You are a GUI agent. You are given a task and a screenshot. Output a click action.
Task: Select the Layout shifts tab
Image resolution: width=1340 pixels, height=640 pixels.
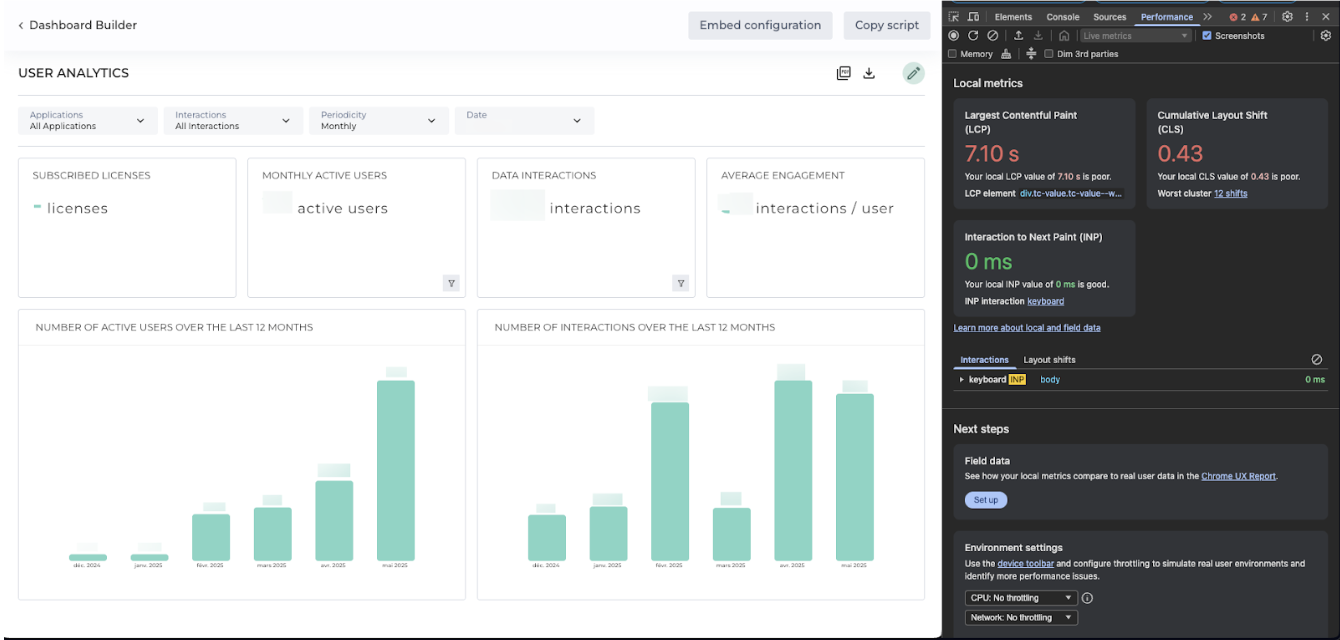pos(1049,360)
